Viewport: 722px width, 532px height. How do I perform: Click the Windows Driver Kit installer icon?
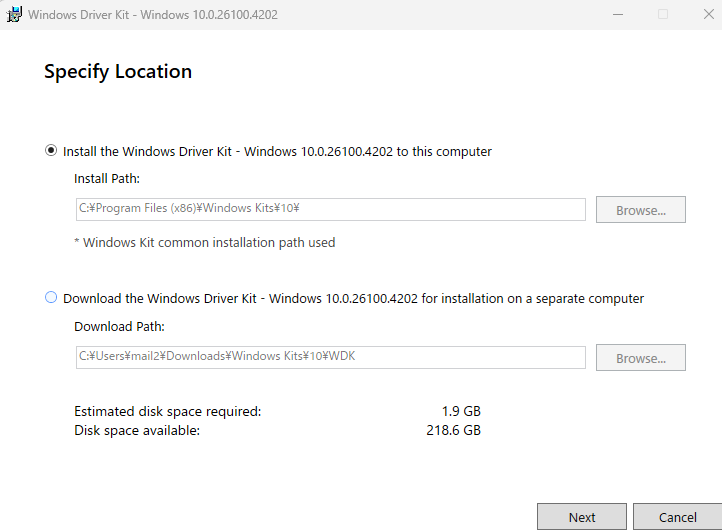tap(14, 14)
